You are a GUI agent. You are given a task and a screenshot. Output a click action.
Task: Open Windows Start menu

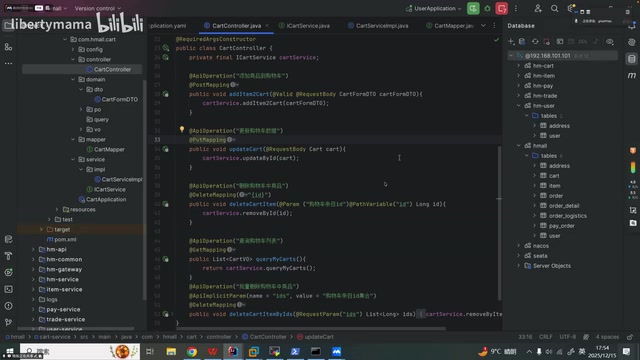click(9, 351)
